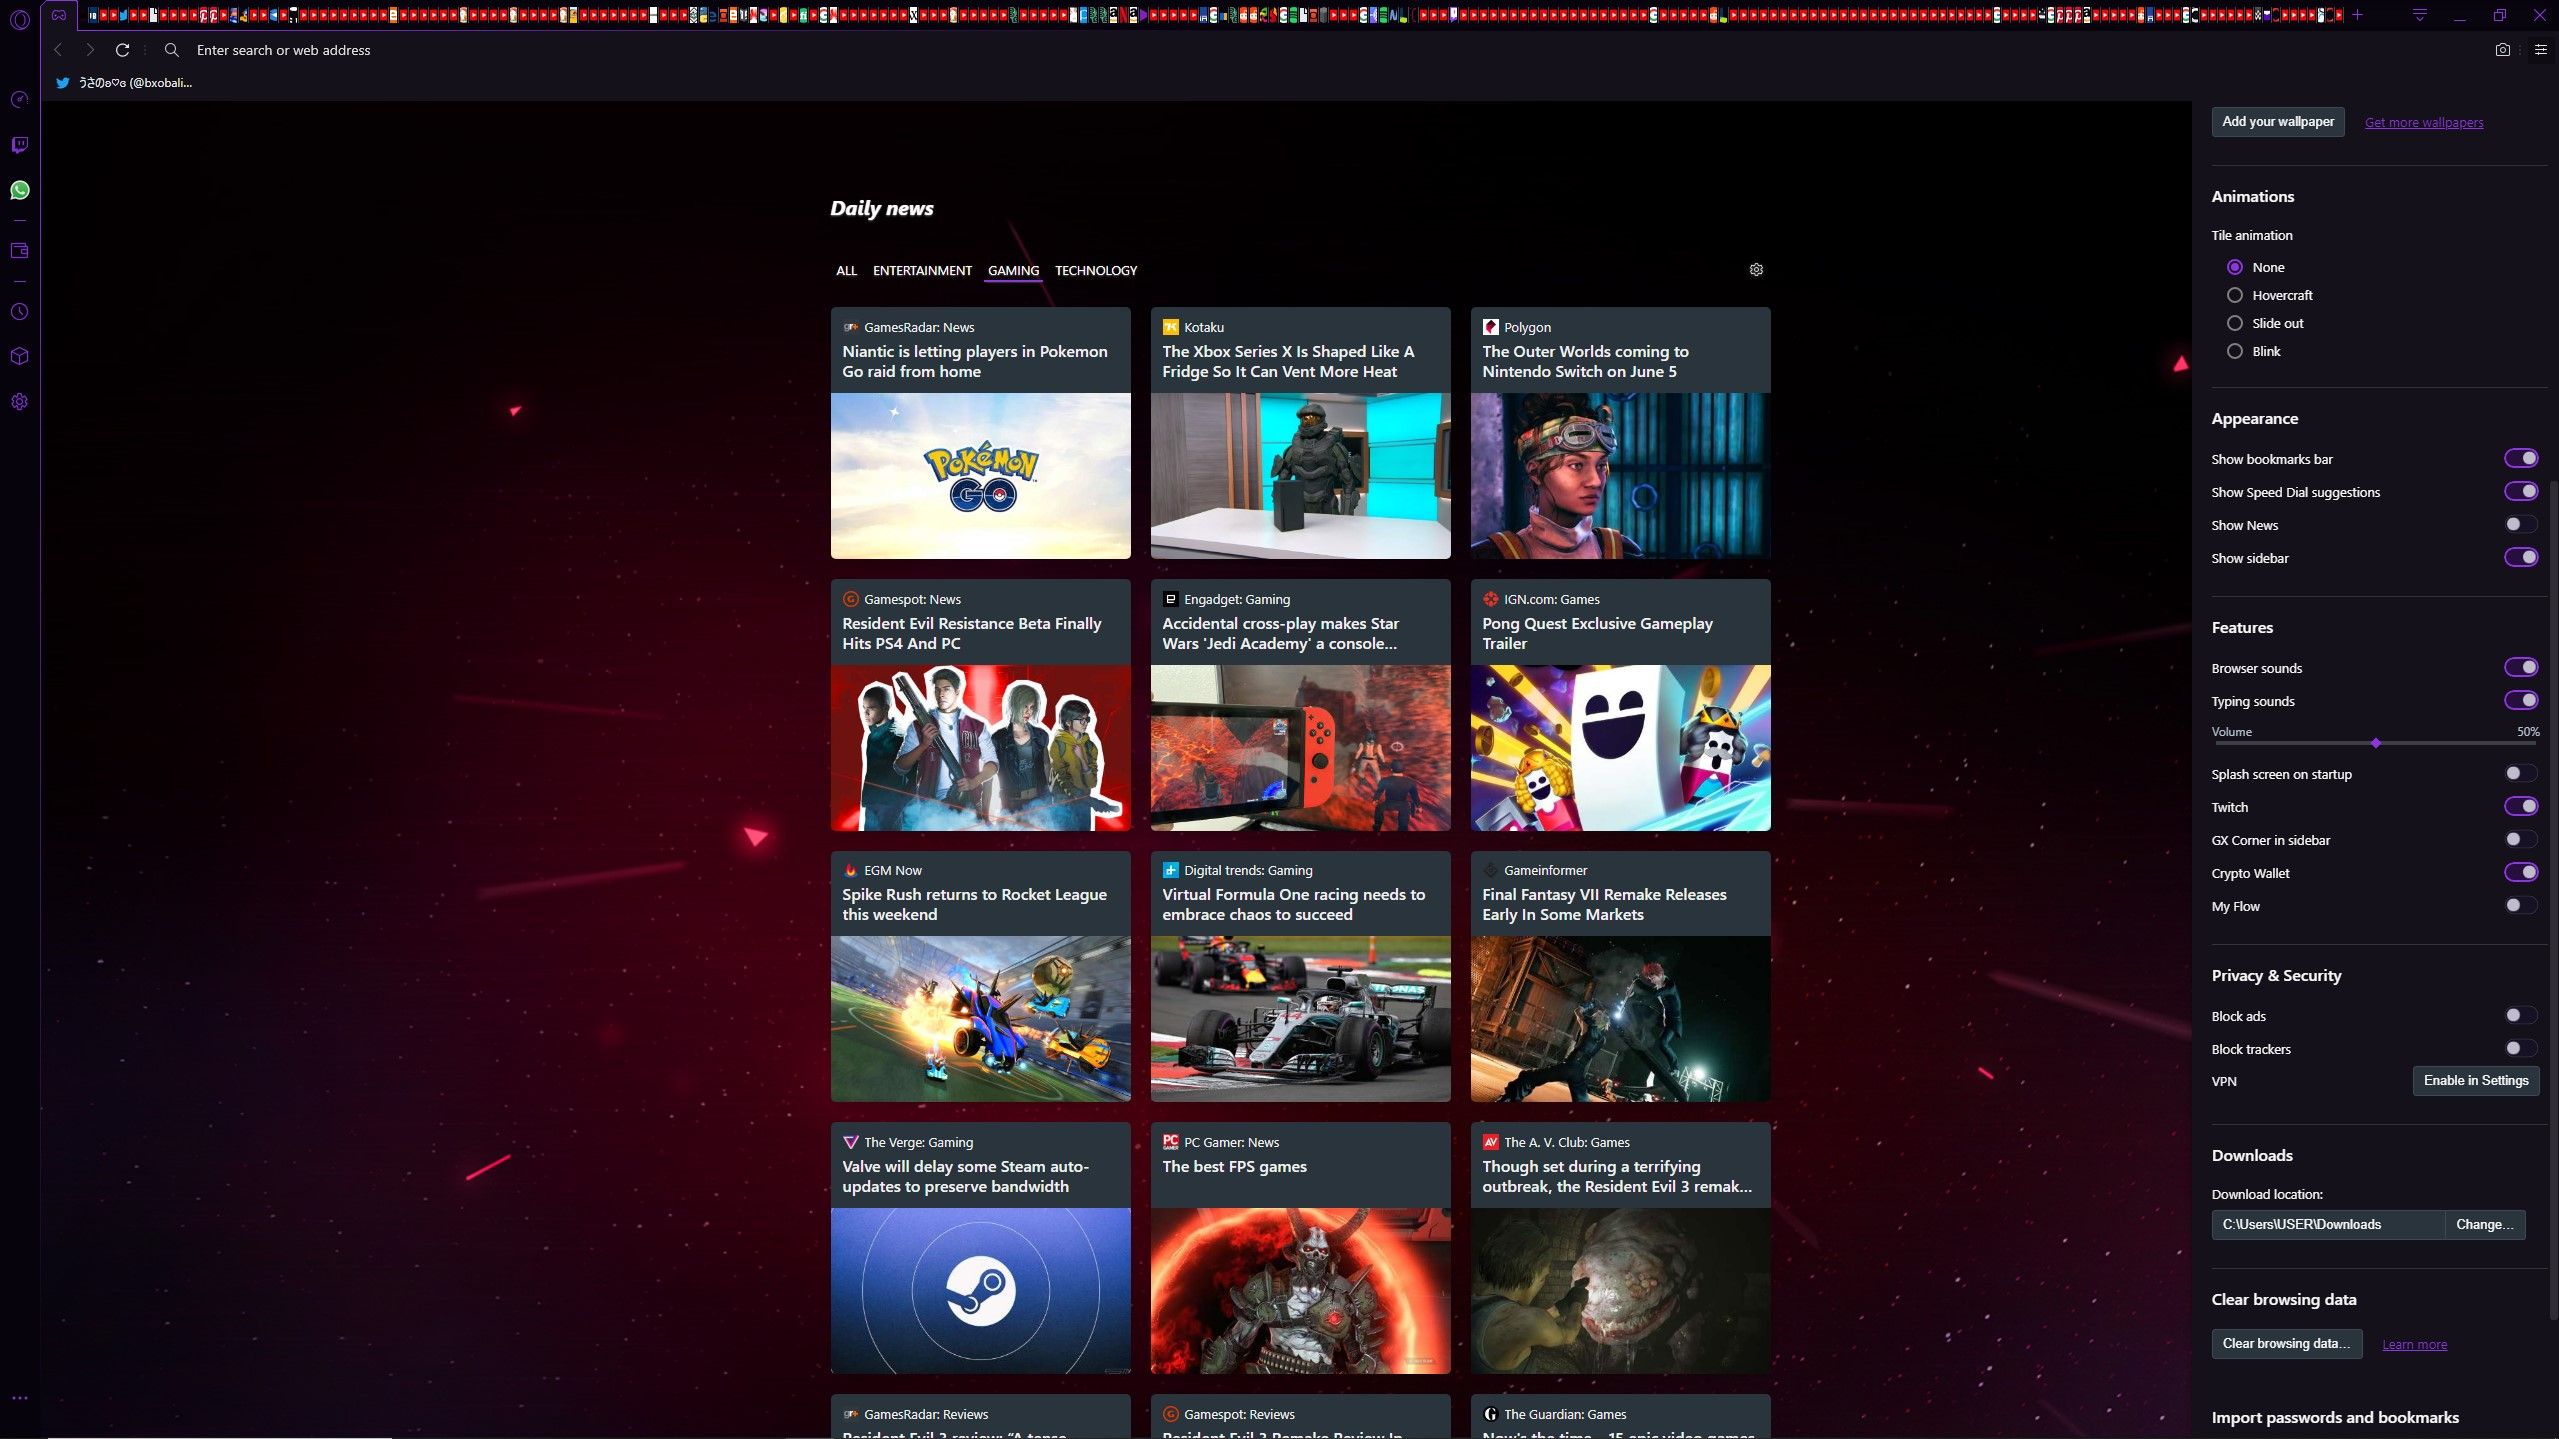Viewport: 2559px width, 1439px height.
Task: Switch to the TECHNOLOGY news tab
Action: point(1096,271)
